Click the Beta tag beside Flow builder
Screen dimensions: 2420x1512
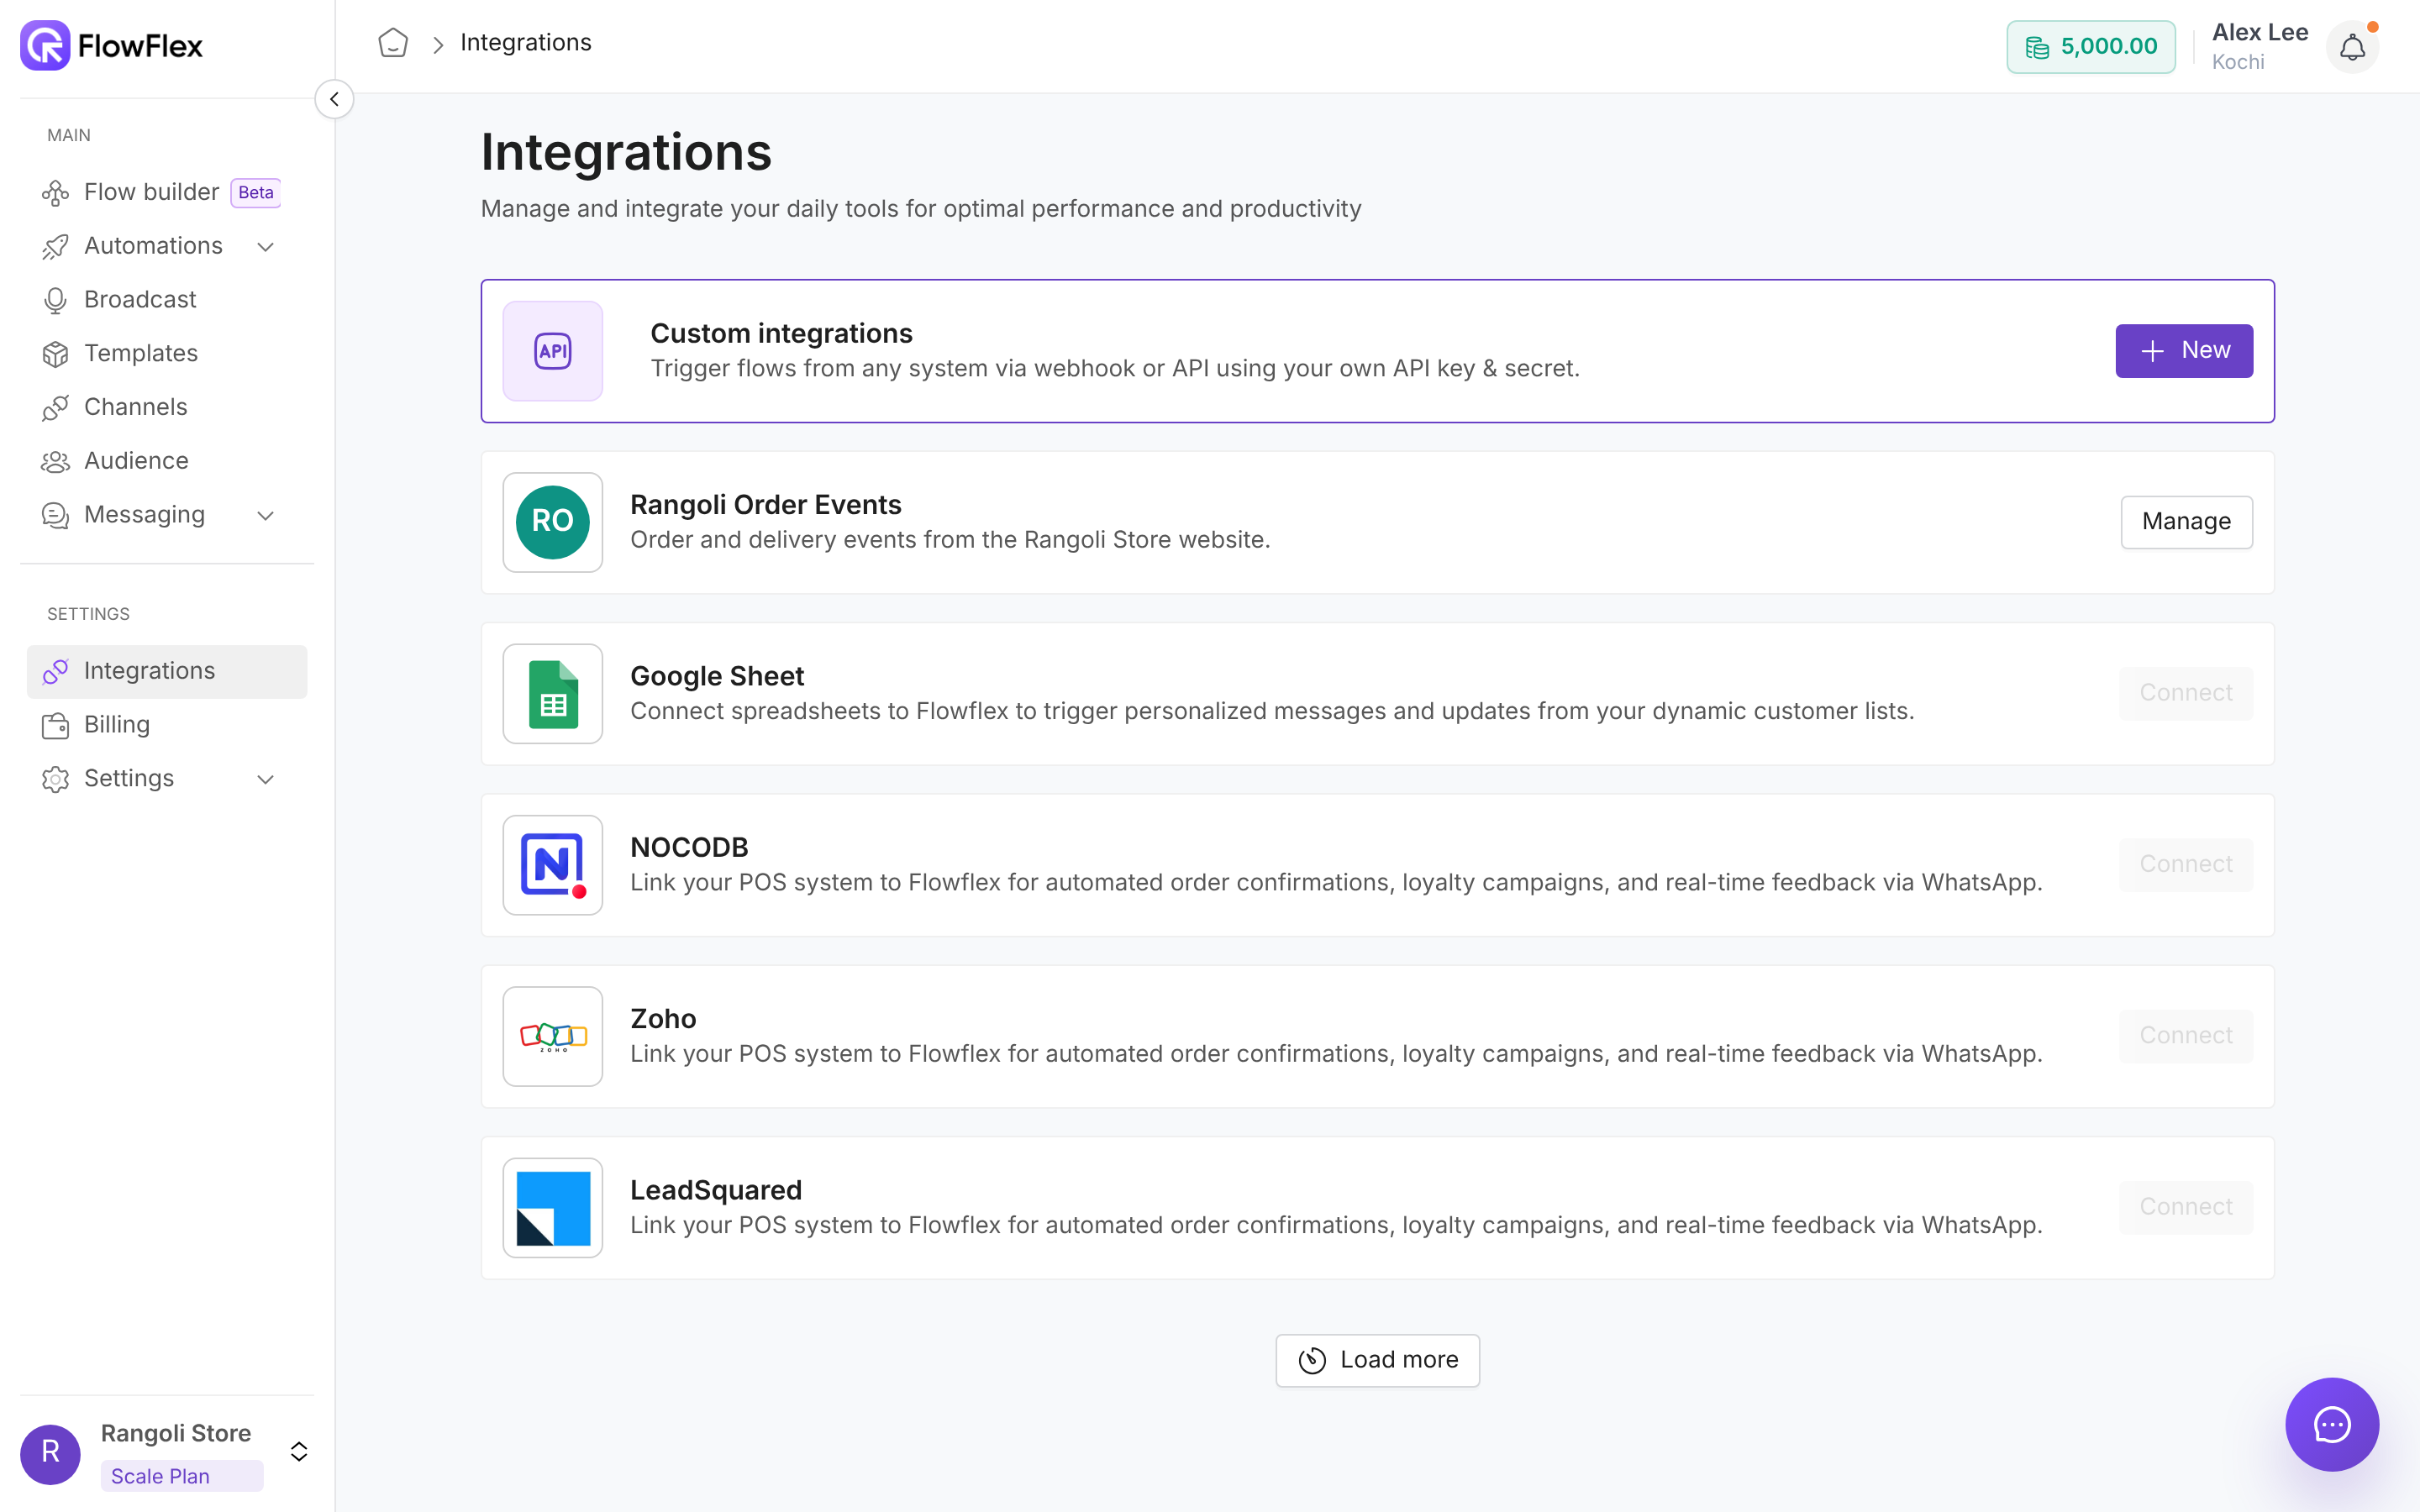point(255,192)
